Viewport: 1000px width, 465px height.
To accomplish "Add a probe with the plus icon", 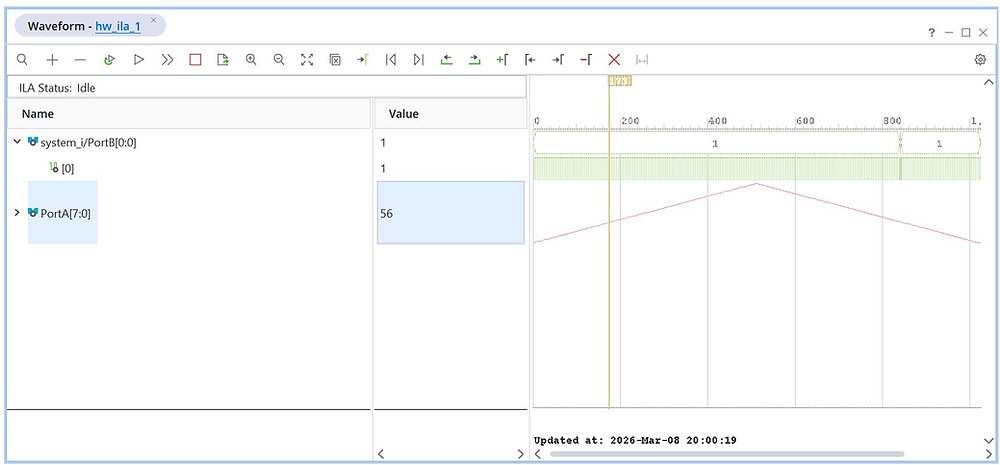I will point(52,59).
